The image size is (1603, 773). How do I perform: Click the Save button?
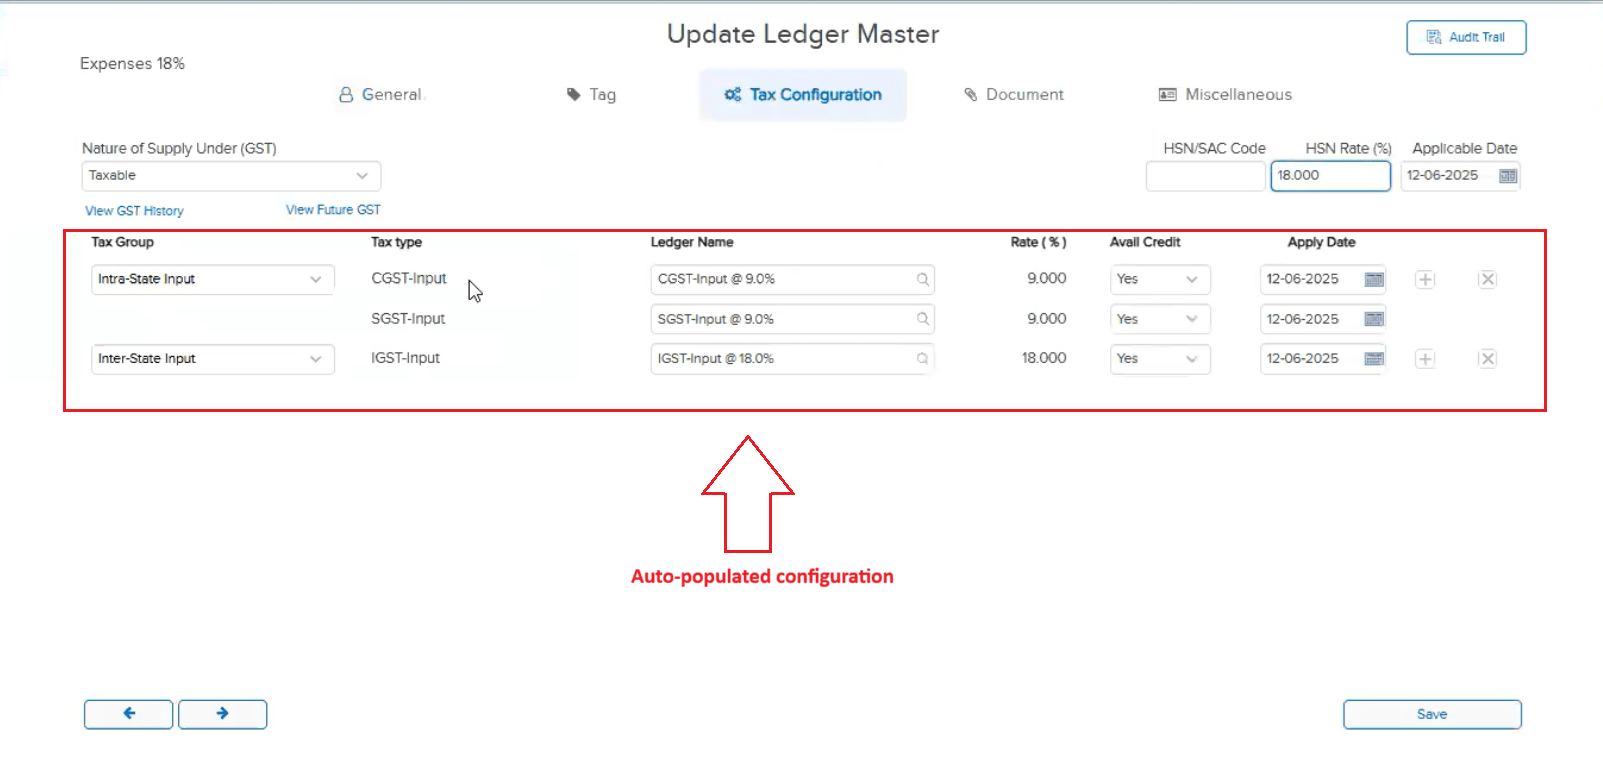tap(1431, 714)
